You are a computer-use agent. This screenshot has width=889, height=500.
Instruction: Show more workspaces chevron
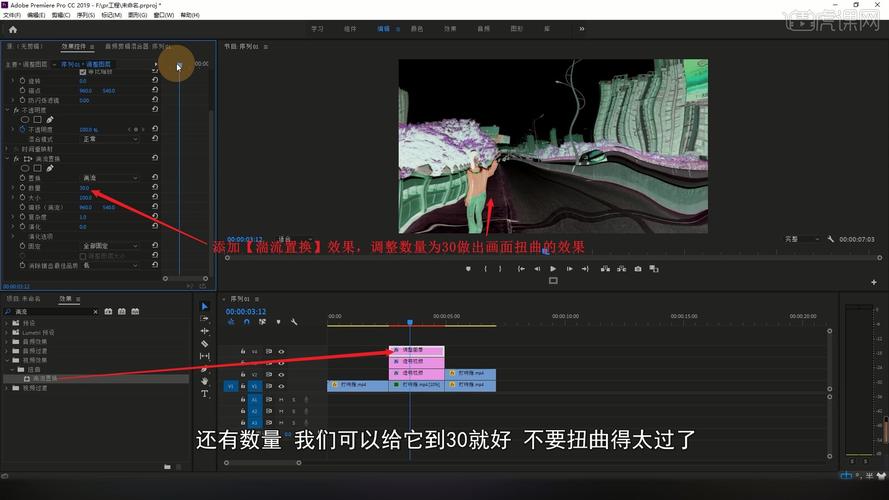pyautogui.click(x=582, y=29)
